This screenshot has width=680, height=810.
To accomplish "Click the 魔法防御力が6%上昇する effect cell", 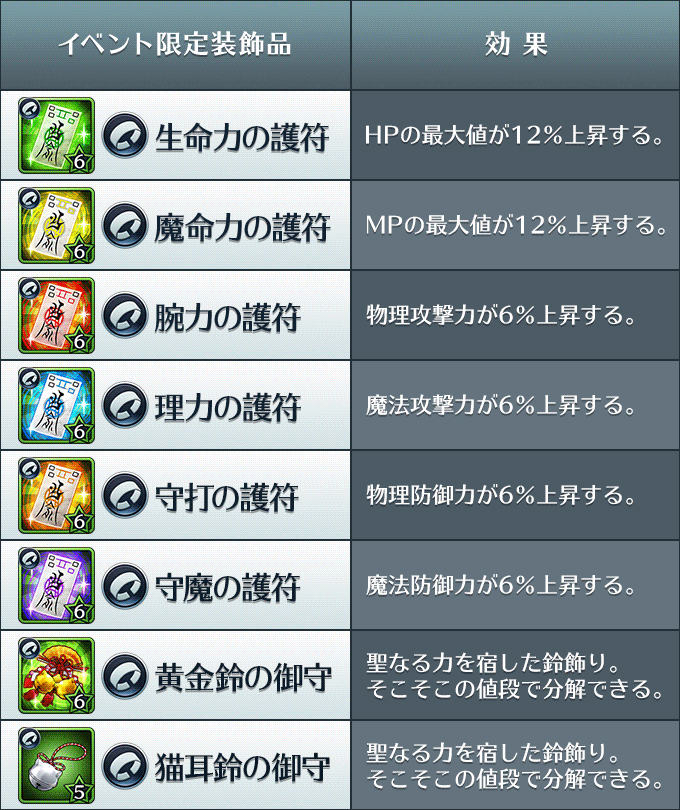I will [x=516, y=585].
